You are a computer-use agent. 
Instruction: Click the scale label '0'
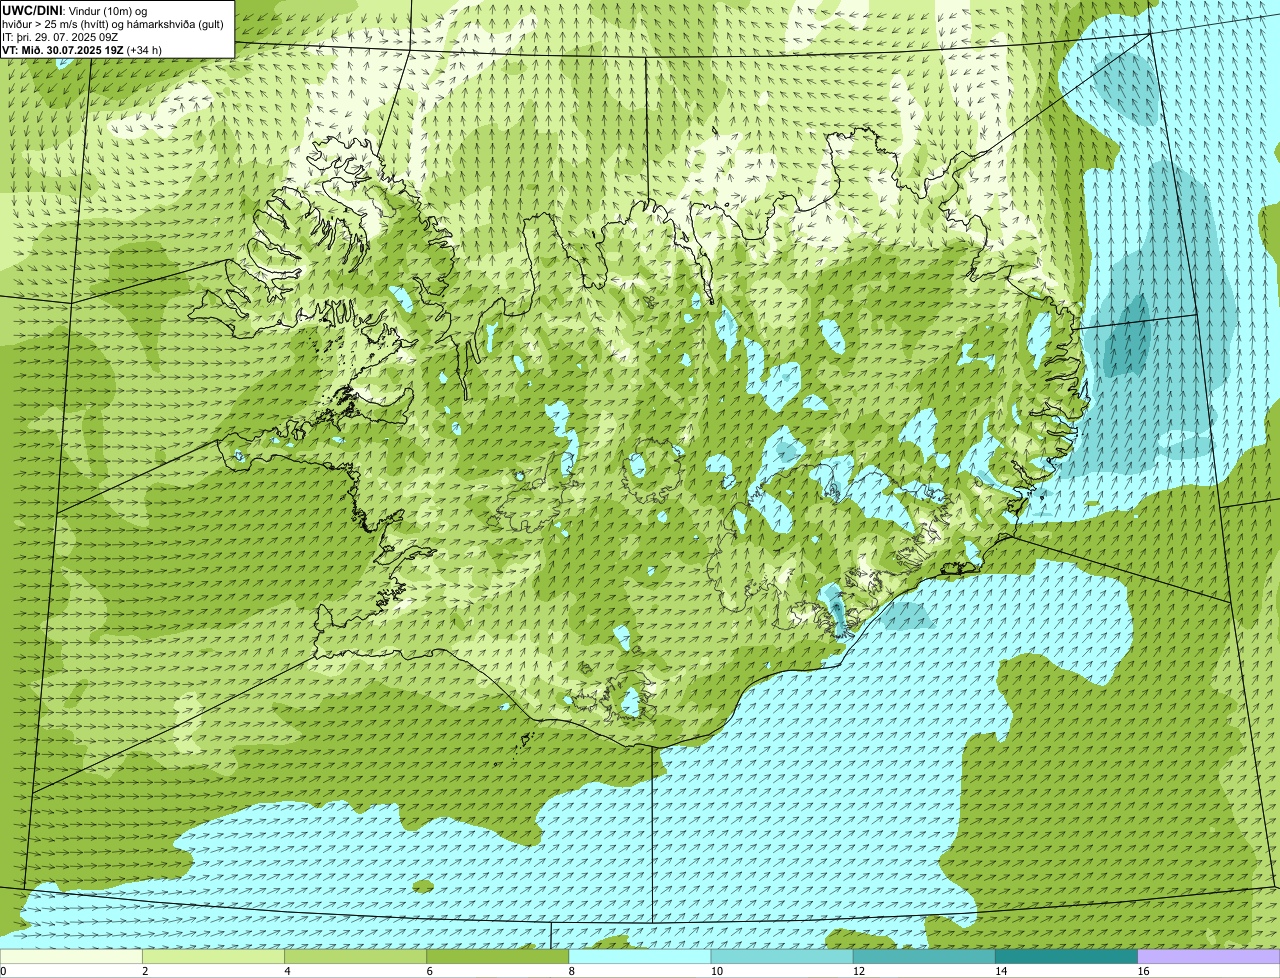click(3, 971)
